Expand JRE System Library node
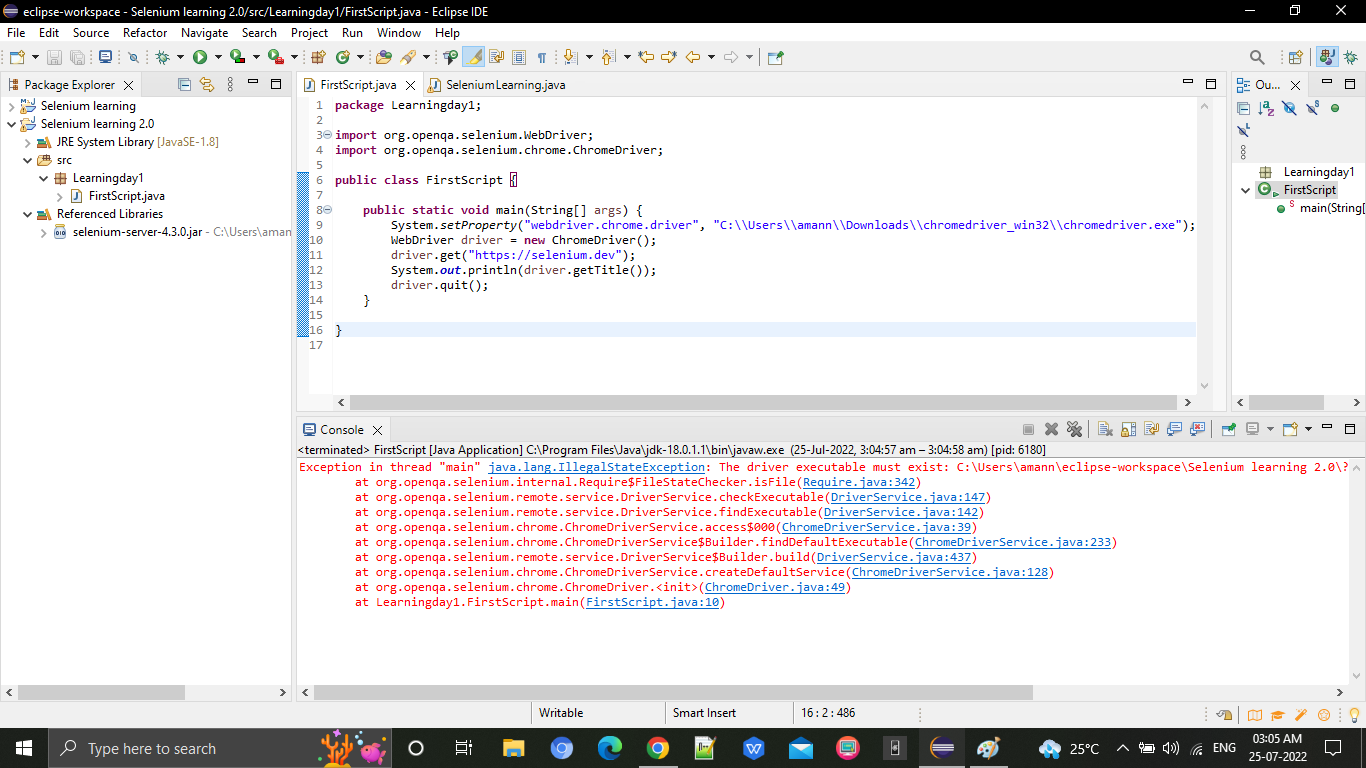 point(28,142)
